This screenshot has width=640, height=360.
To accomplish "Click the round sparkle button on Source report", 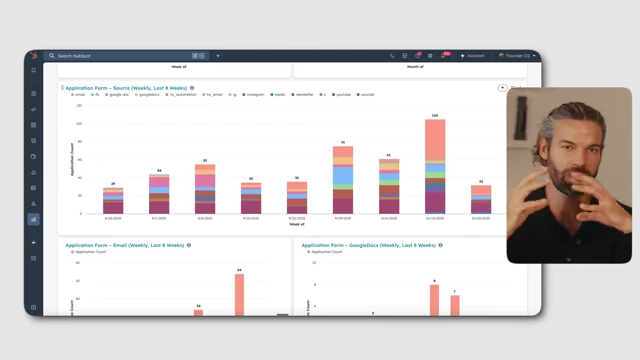I will (x=502, y=88).
